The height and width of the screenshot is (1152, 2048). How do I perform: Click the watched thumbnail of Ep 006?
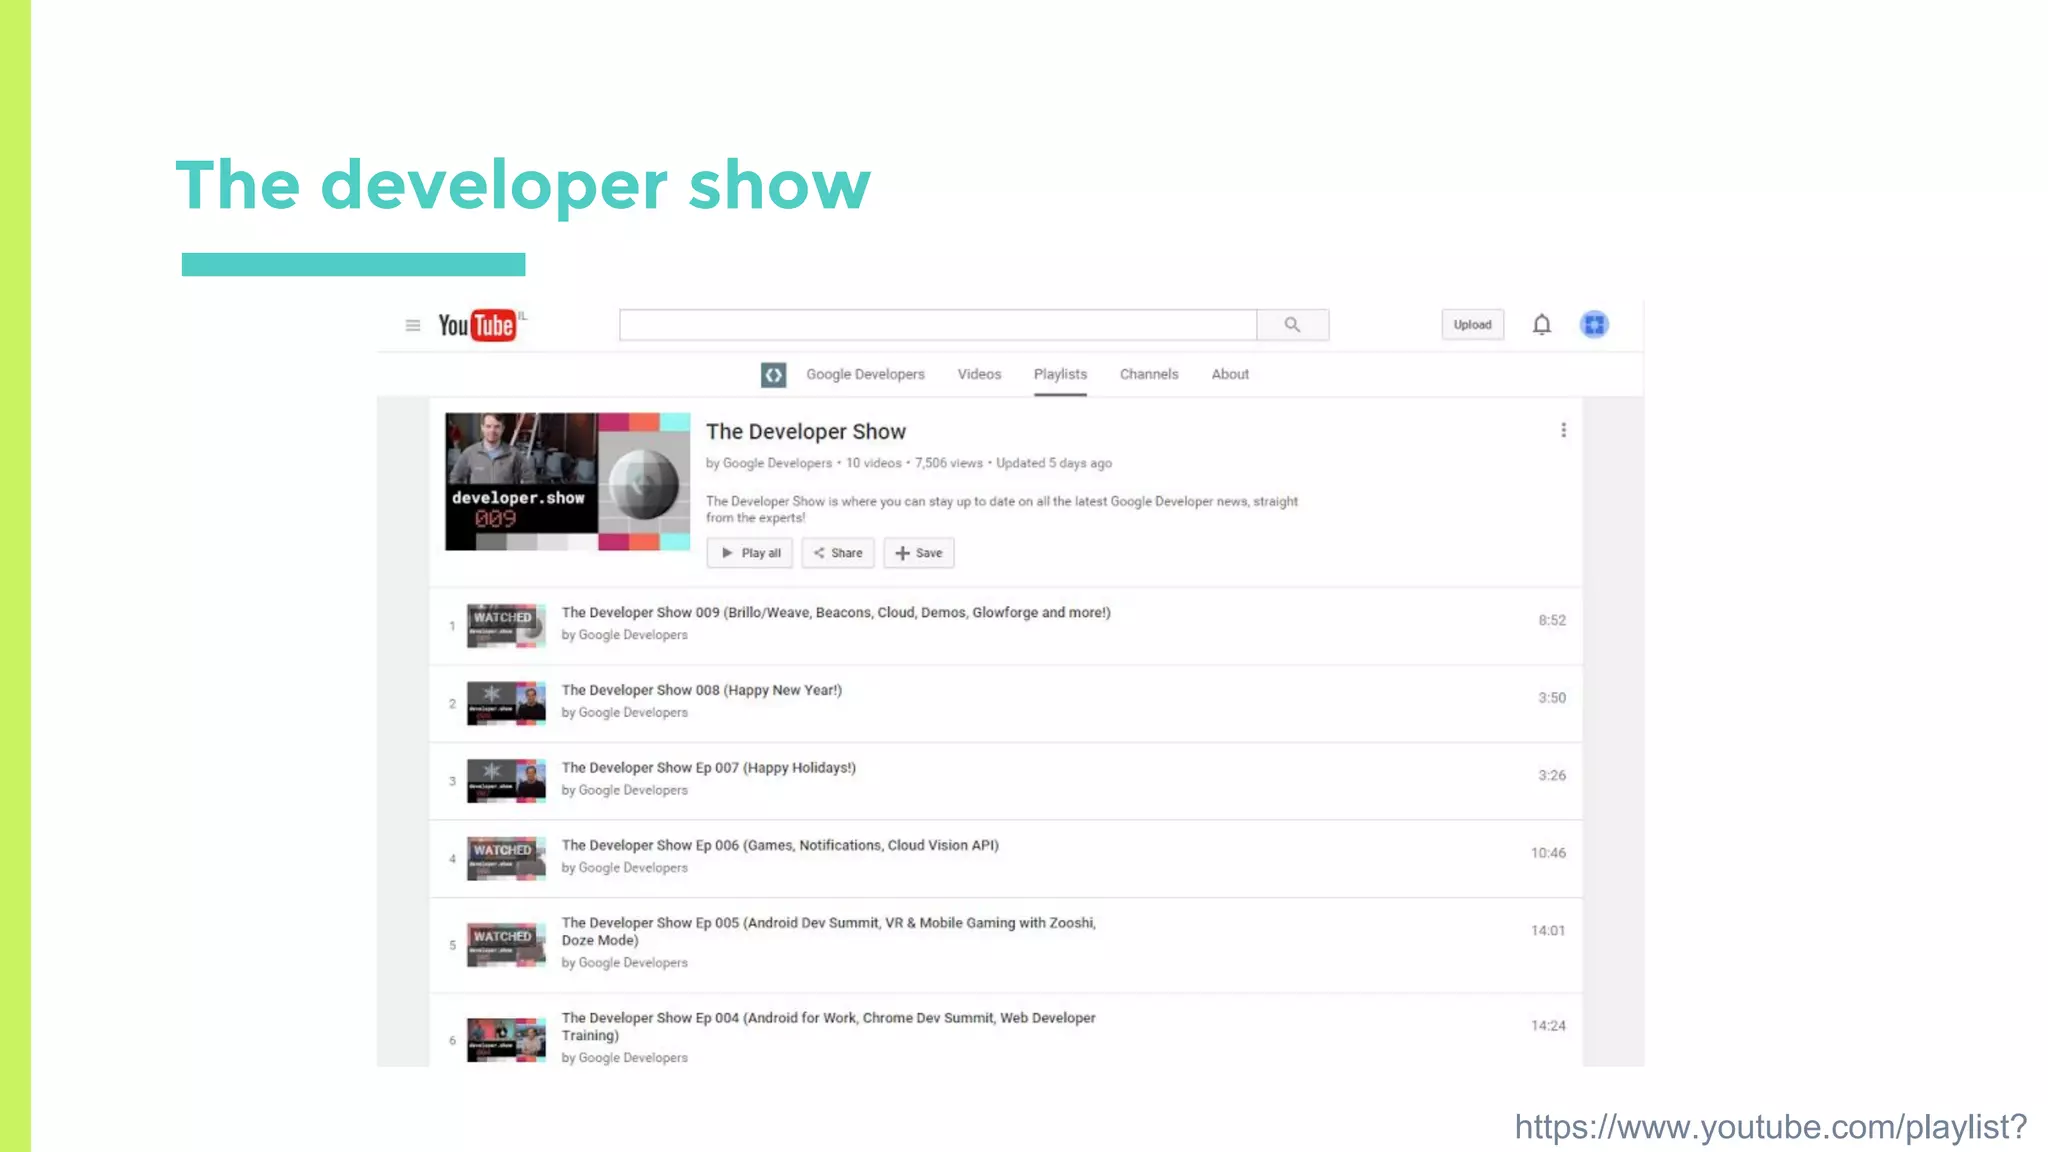[506, 858]
